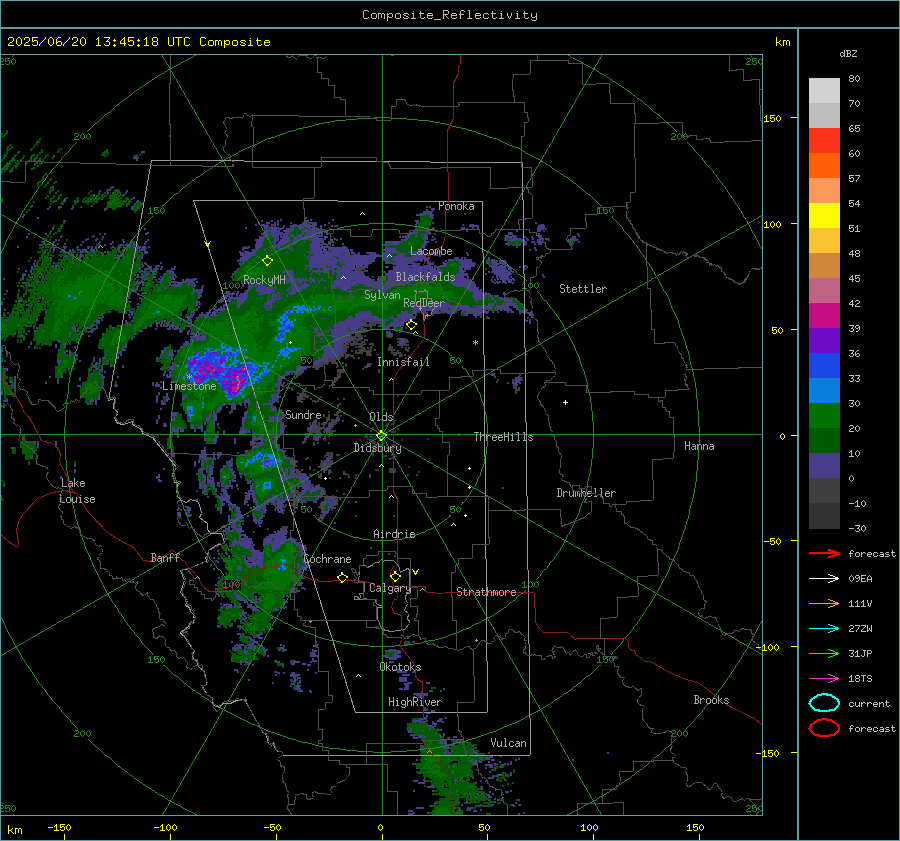This screenshot has width=900, height=841.
Task: Select the Sundre map label
Action: click(303, 415)
